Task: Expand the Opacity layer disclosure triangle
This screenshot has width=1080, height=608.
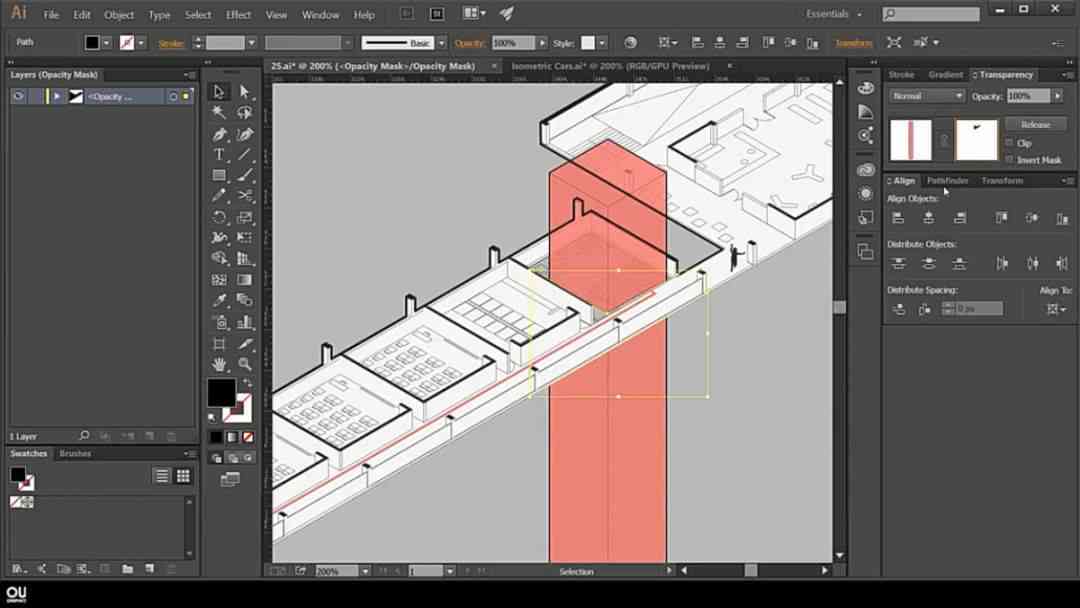Action: pyautogui.click(x=57, y=96)
